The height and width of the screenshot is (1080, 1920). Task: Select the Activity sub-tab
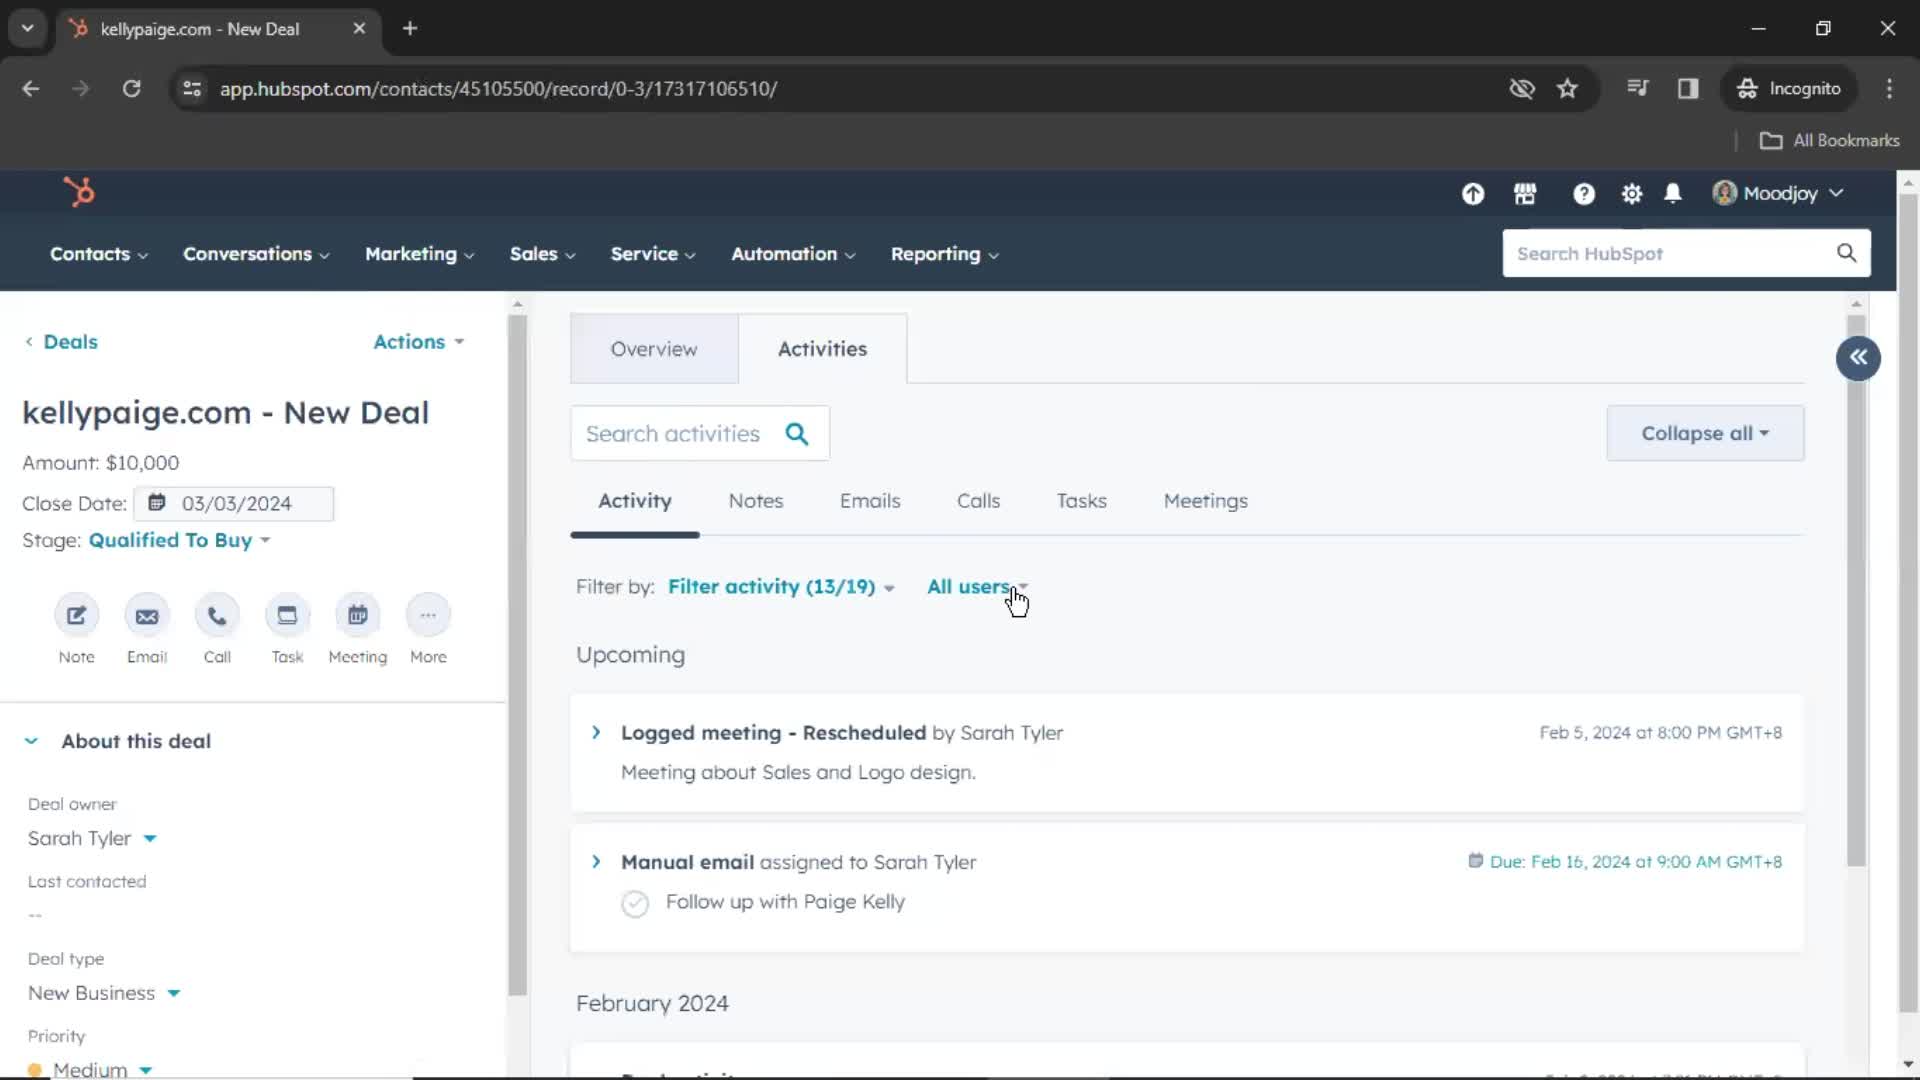[635, 501]
